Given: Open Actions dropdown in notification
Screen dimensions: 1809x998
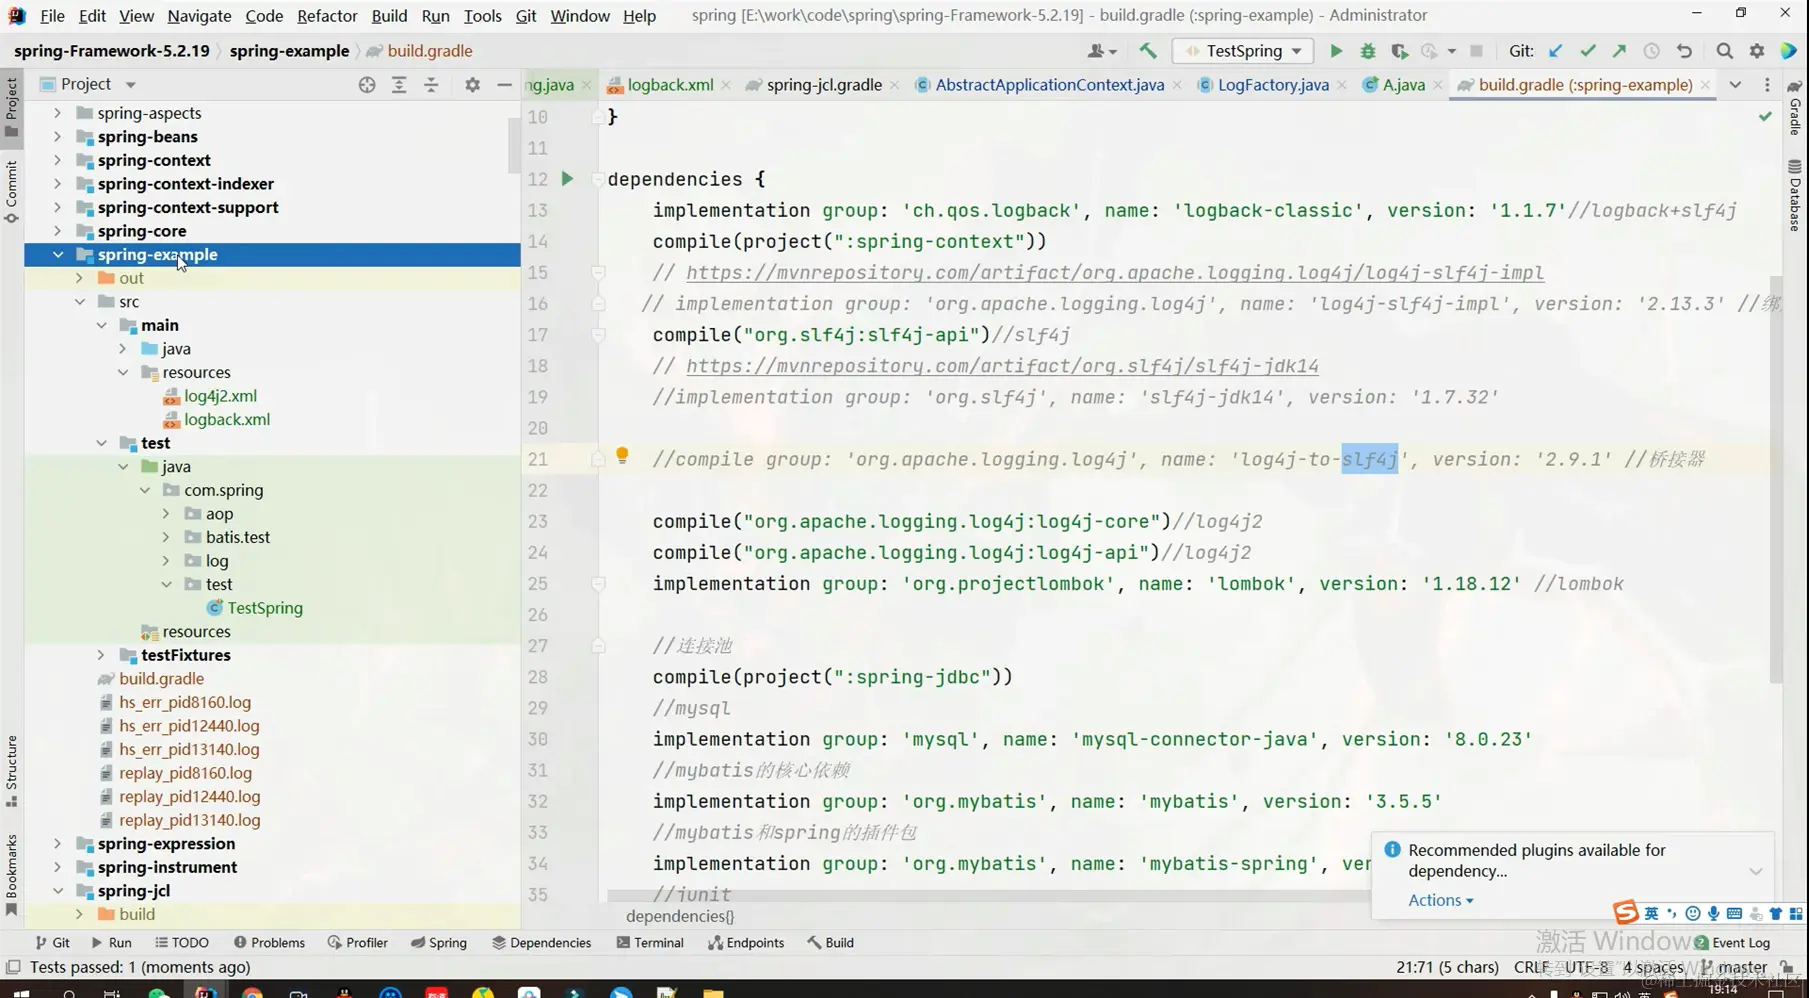Looking at the screenshot, I should click(x=1441, y=900).
